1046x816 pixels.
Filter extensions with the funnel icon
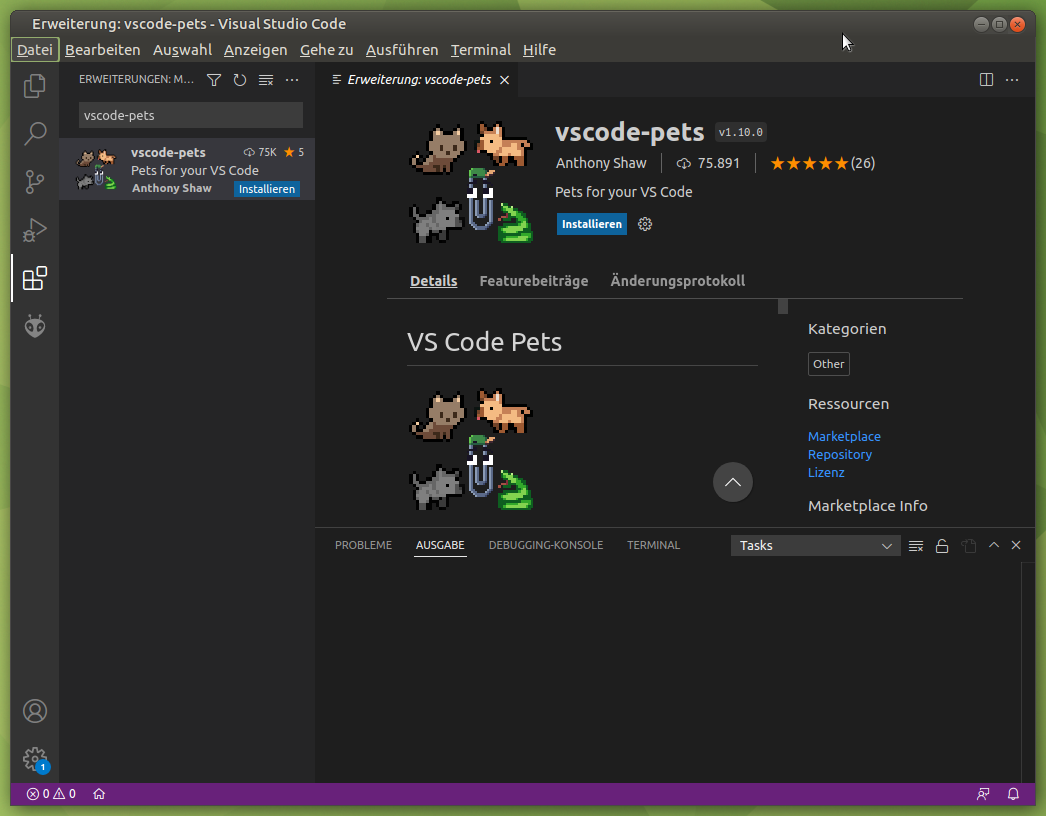pyautogui.click(x=214, y=80)
